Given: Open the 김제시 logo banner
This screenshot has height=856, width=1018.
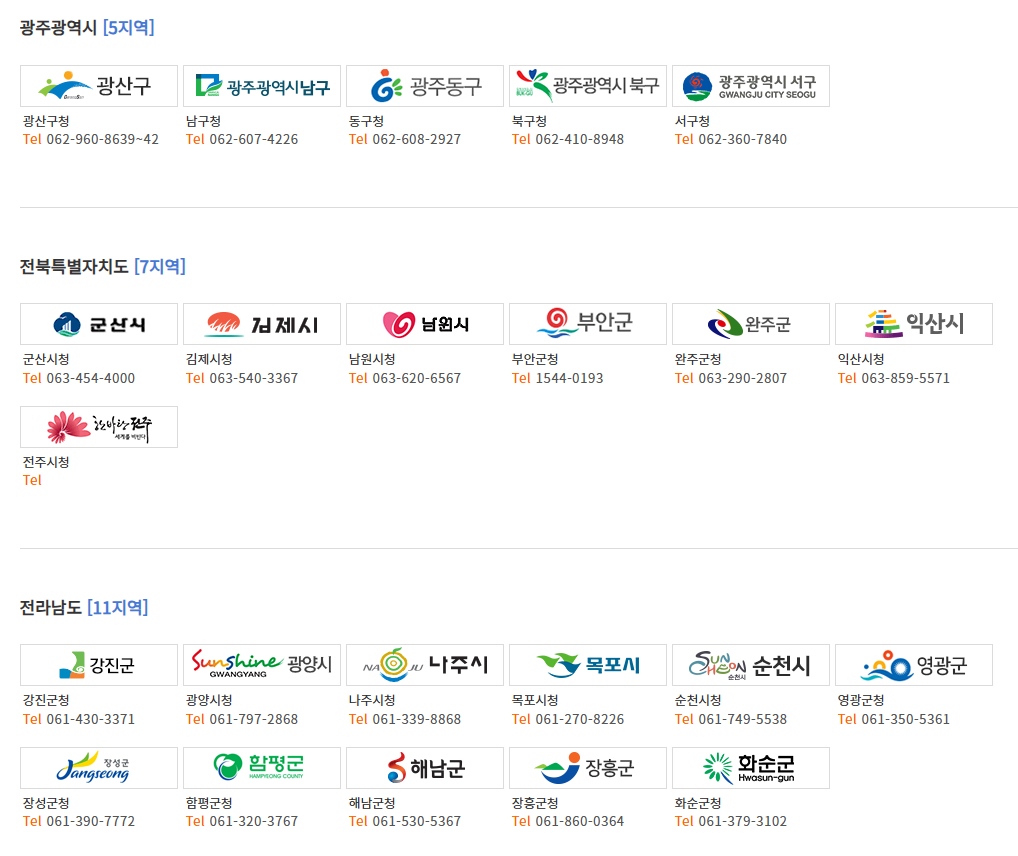Looking at the screenshot, I should click(x=262, y=324).
